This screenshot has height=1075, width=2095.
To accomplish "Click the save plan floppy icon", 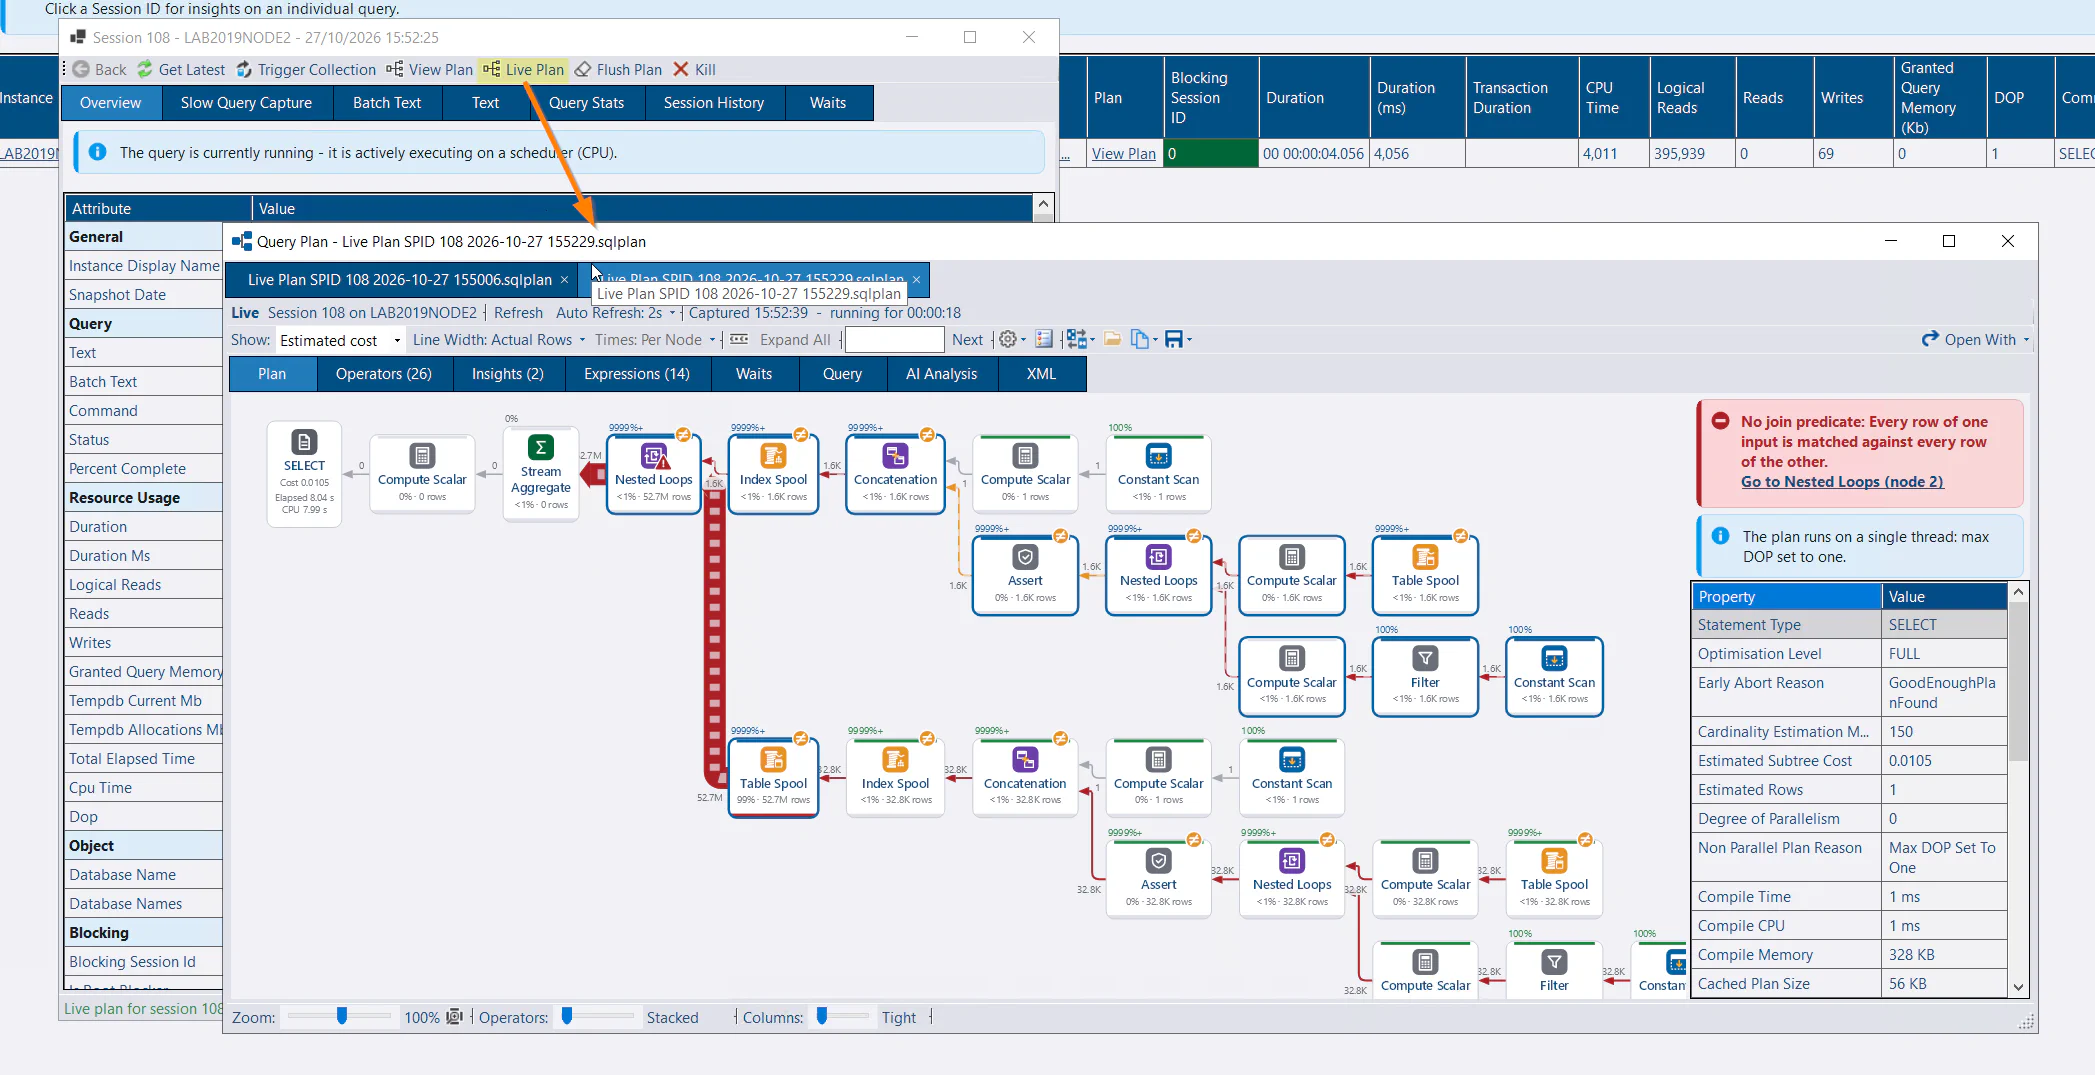I will [x=1174, y=340].
